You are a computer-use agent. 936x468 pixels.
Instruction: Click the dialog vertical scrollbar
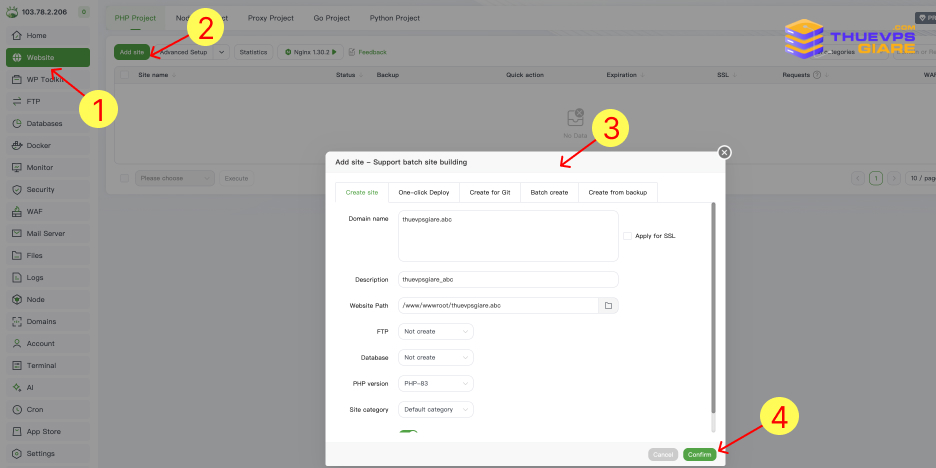(x=713, y=308)
